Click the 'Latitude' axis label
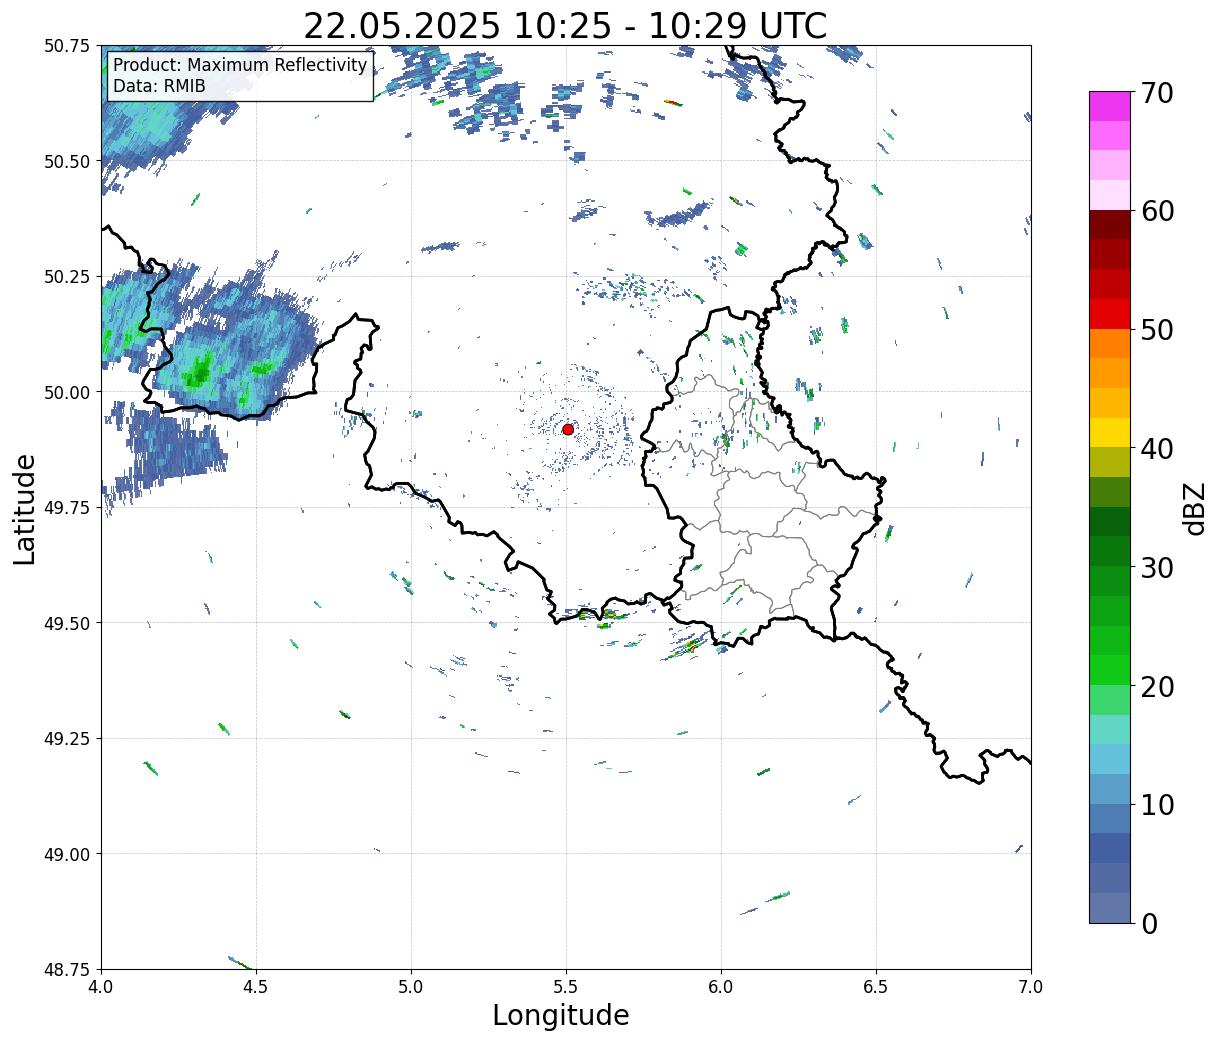This screenshot has height=1040, width=1219. (25, 509)
